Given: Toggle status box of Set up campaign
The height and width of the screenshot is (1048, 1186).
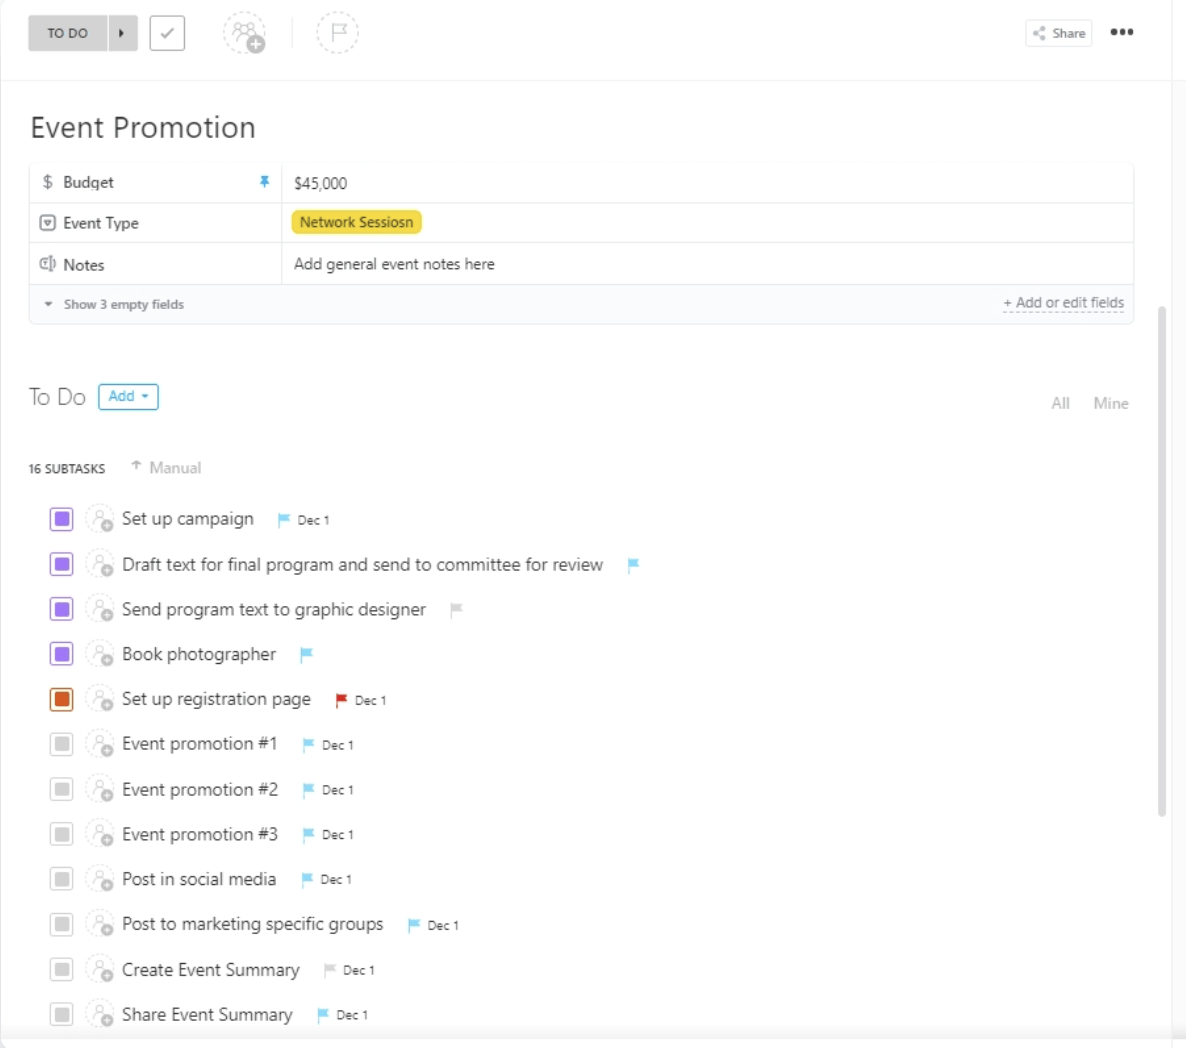Looking at the screenshot, I should tap(62, 519).
